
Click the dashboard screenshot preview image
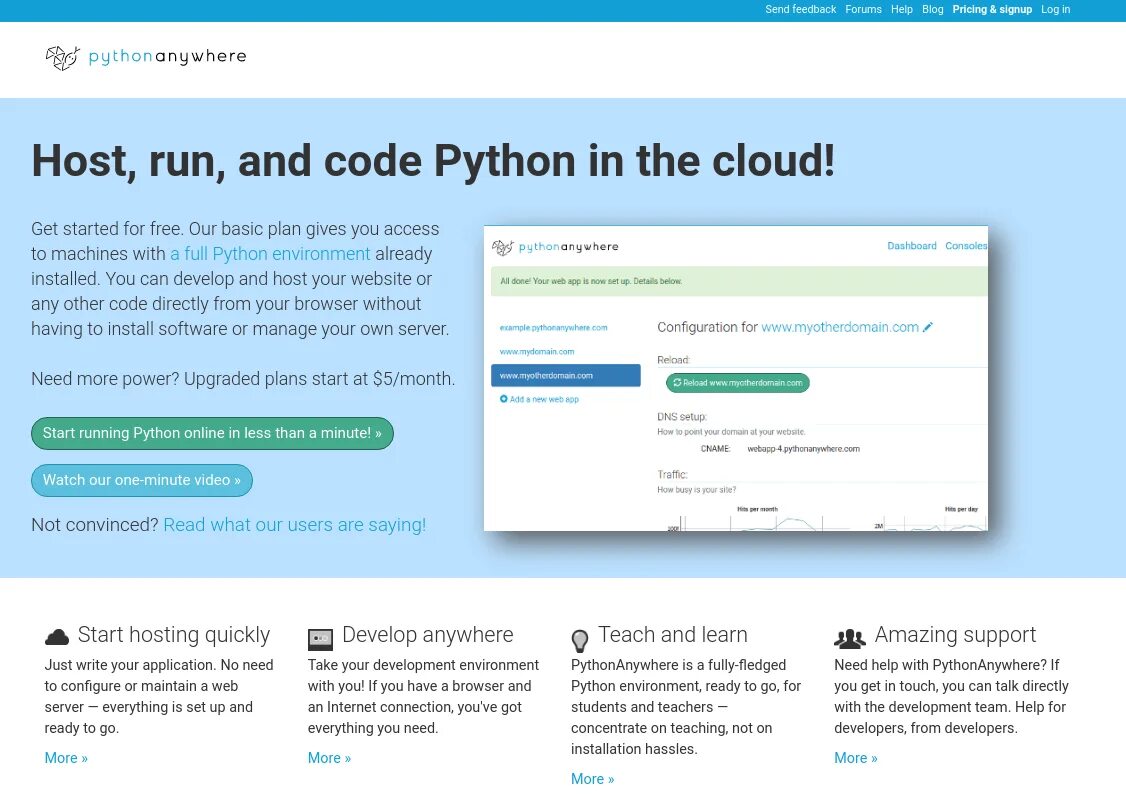coord(735,378)
